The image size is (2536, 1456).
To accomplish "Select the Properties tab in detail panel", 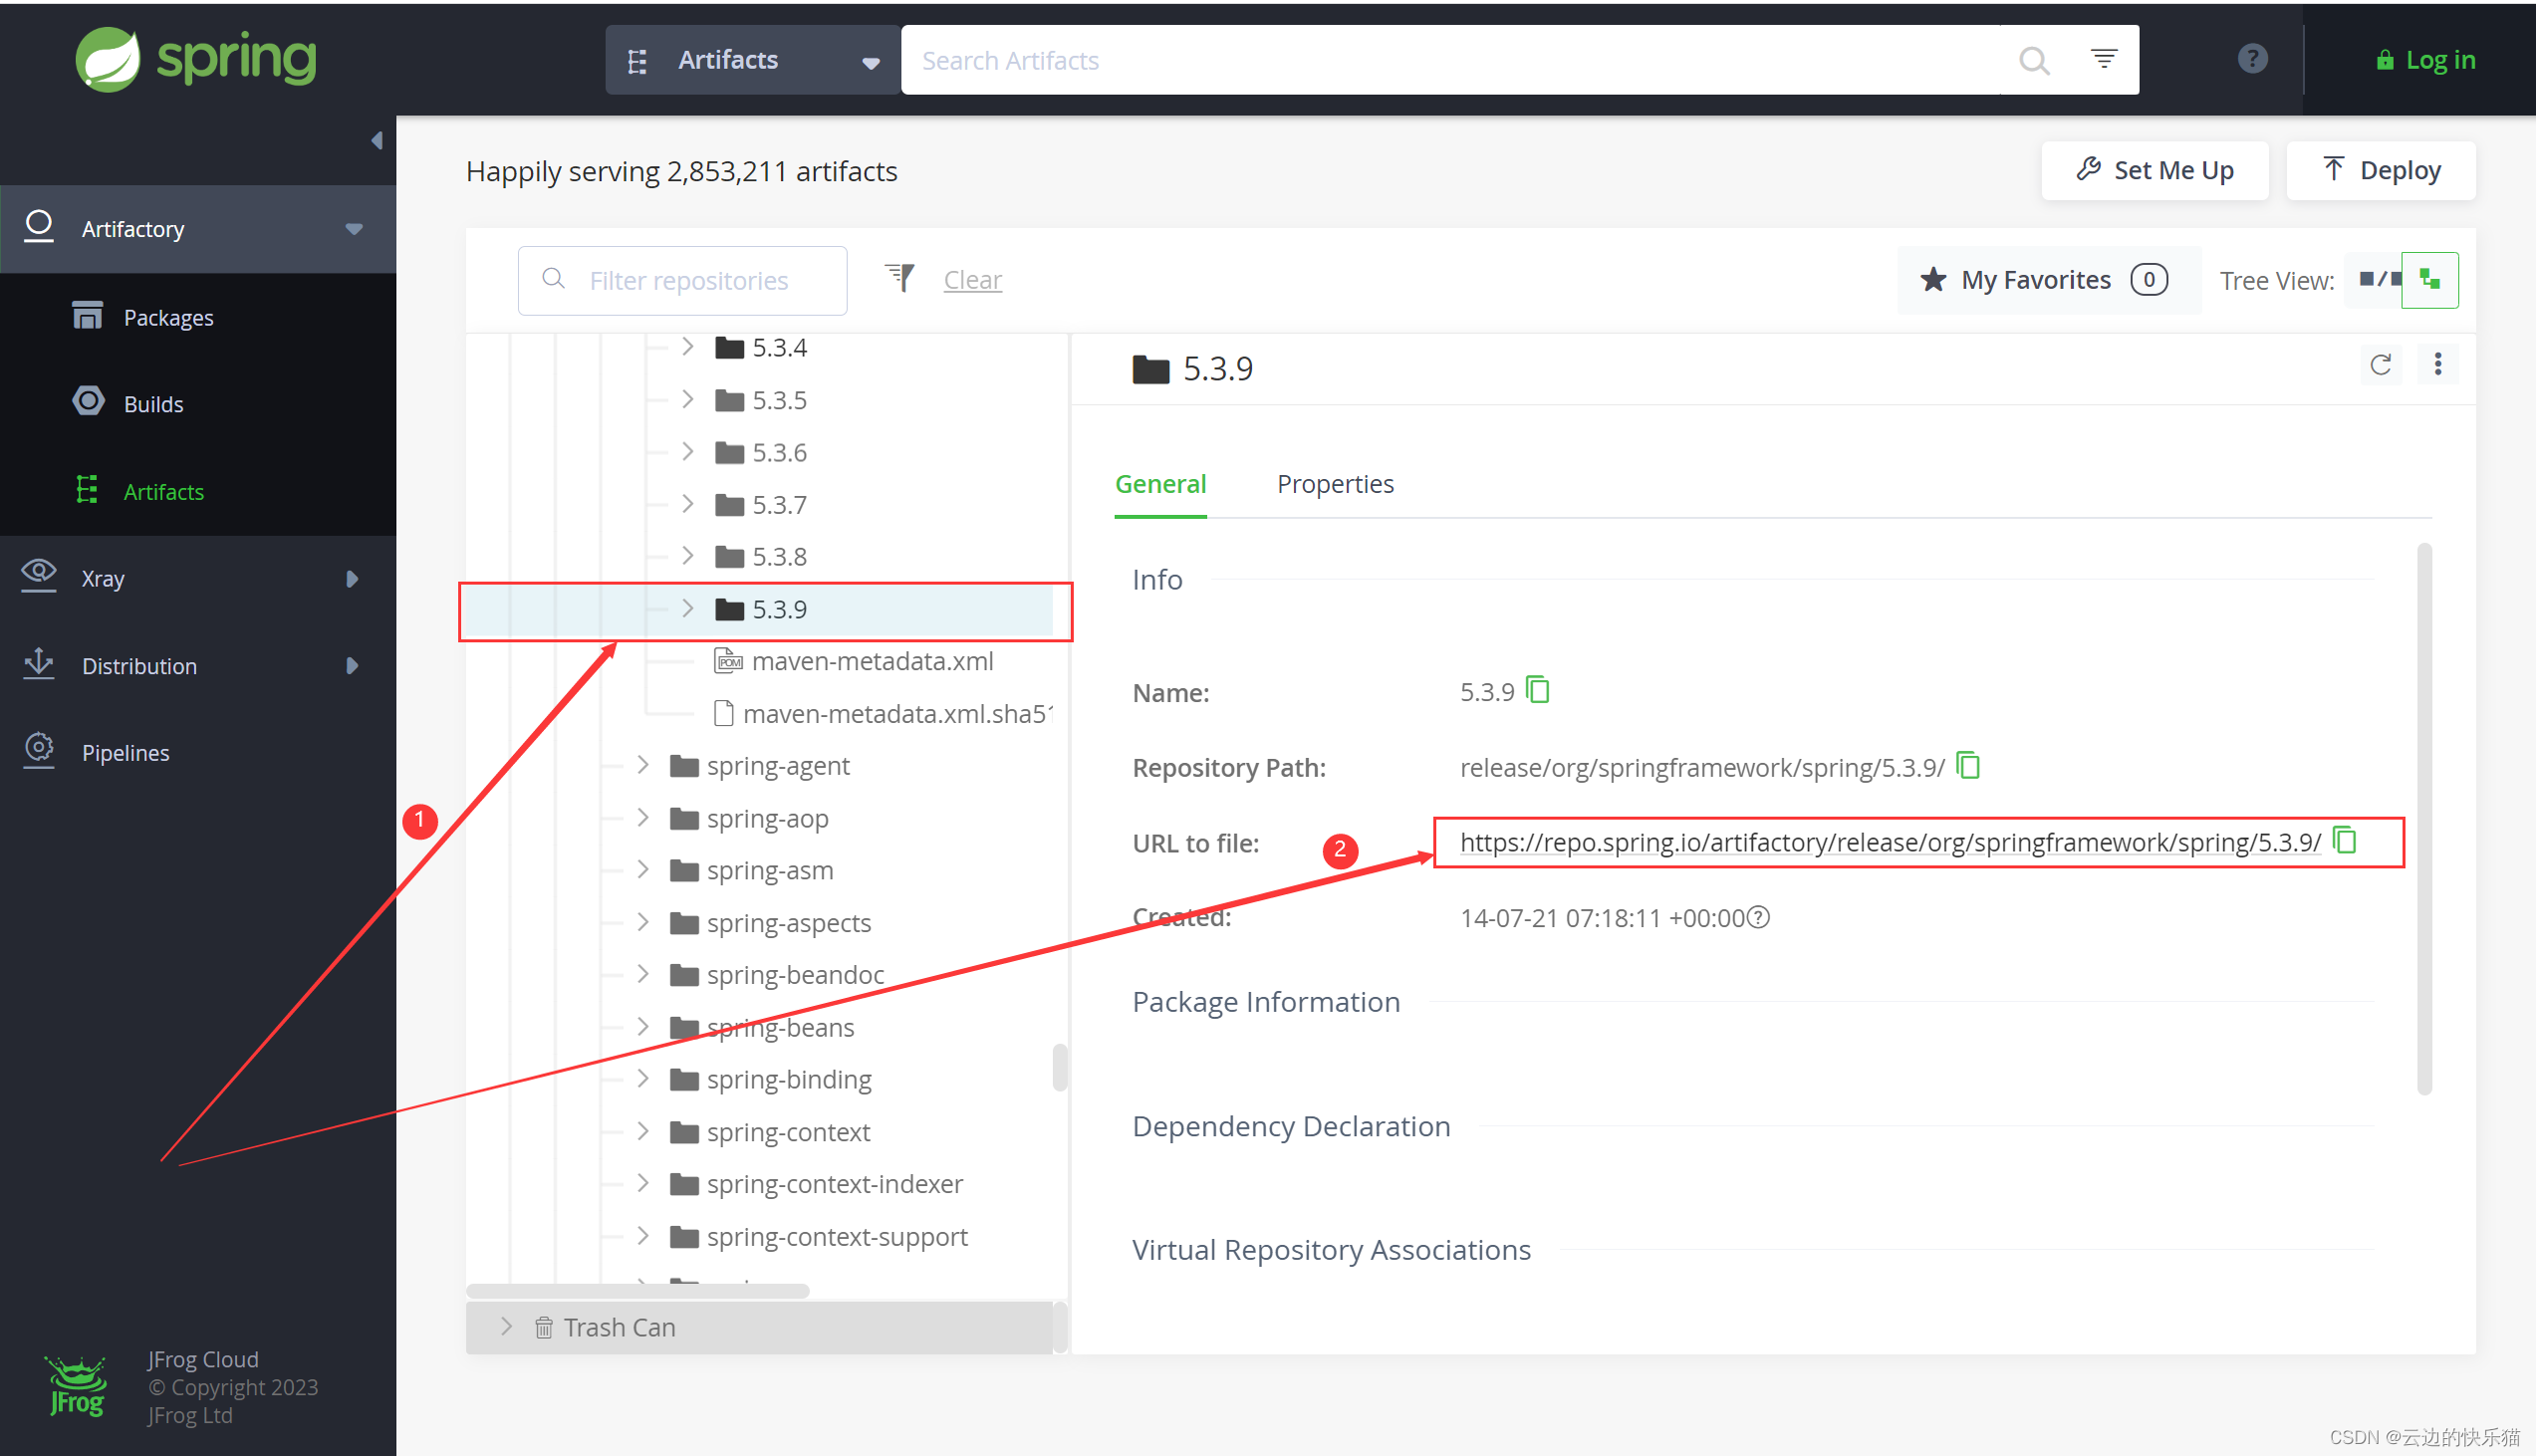I will coord(1334,484).
